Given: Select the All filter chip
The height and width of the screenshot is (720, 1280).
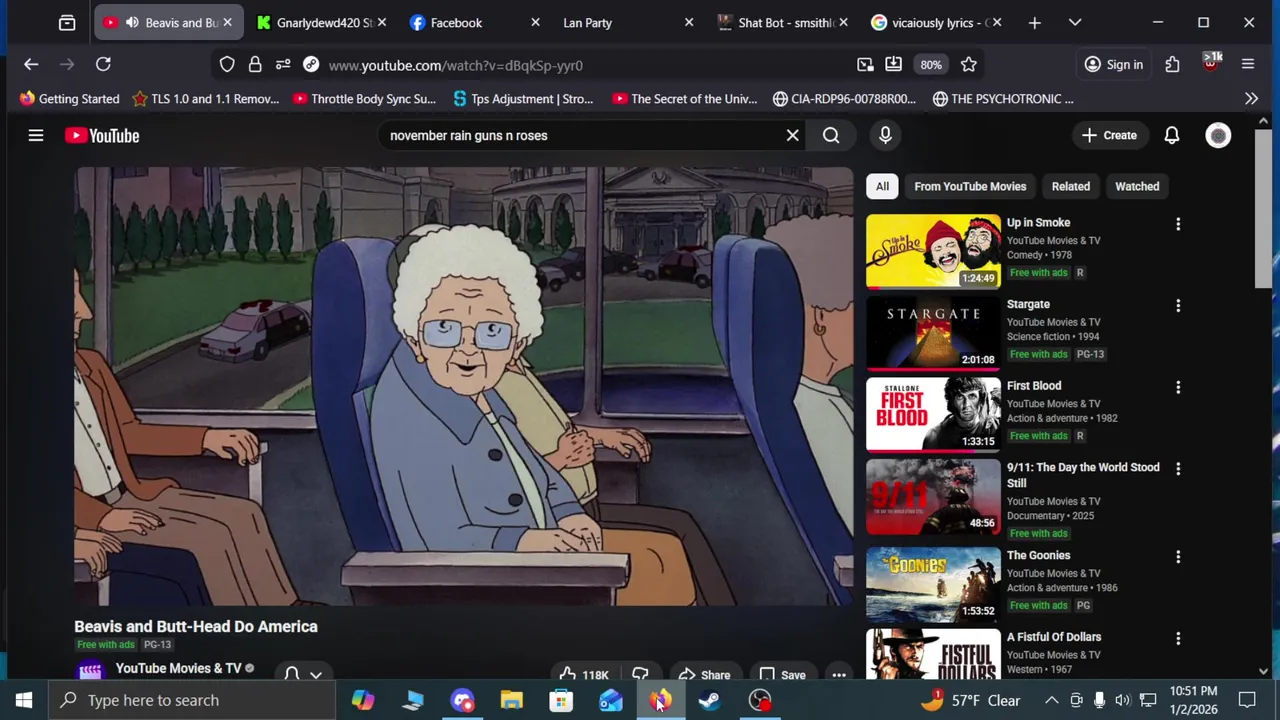Looking at the screenshot, I should 882,186.
